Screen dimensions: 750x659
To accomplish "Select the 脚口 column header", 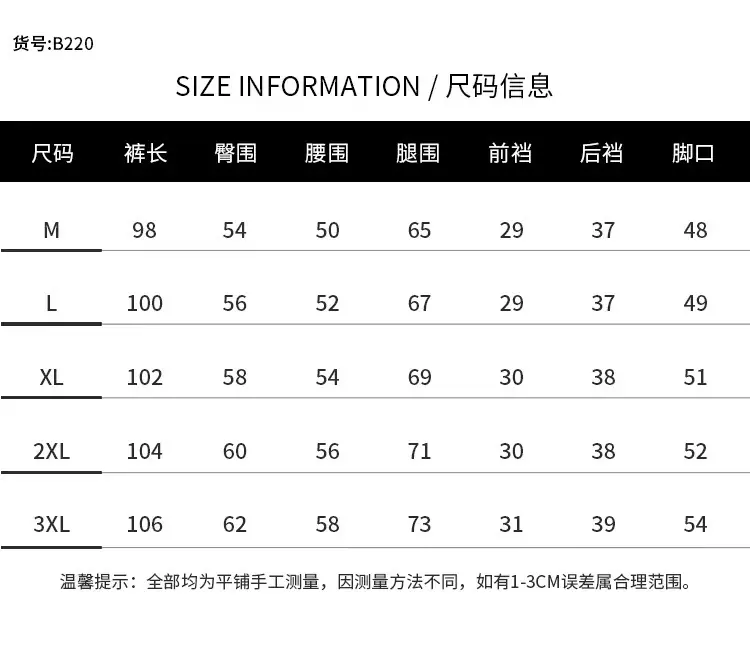I will (693, 154).
